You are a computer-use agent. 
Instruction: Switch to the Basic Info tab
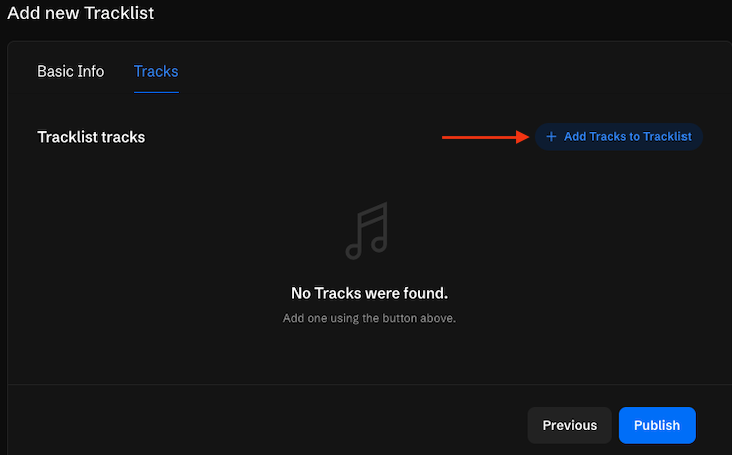[71, 72]
